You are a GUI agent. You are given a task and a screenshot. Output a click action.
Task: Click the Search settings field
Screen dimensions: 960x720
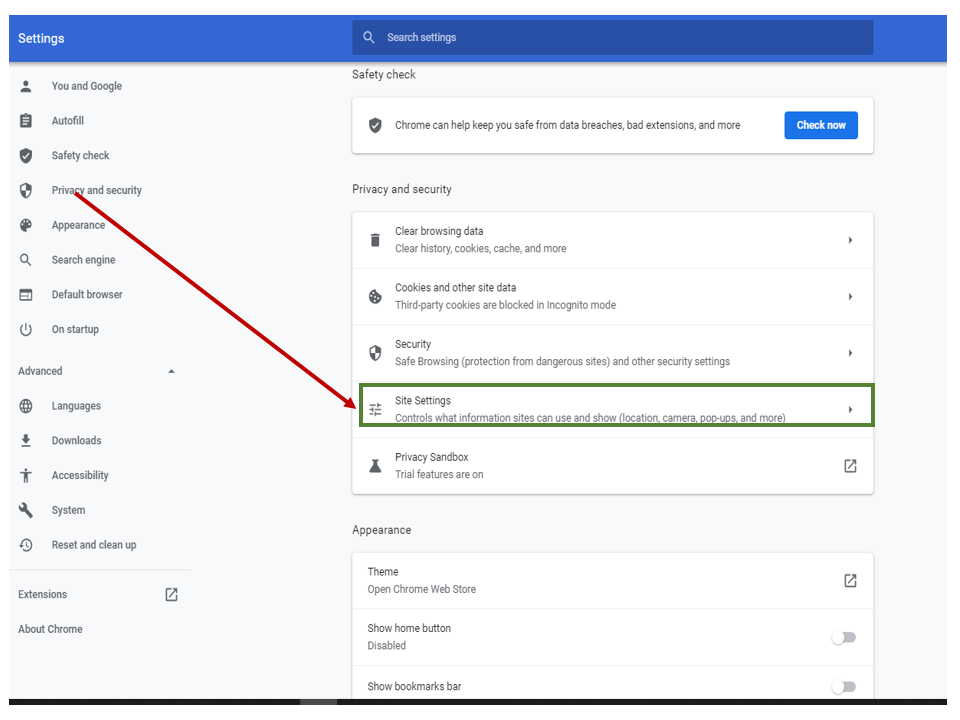pyautogui.click(x=612, y=38)
